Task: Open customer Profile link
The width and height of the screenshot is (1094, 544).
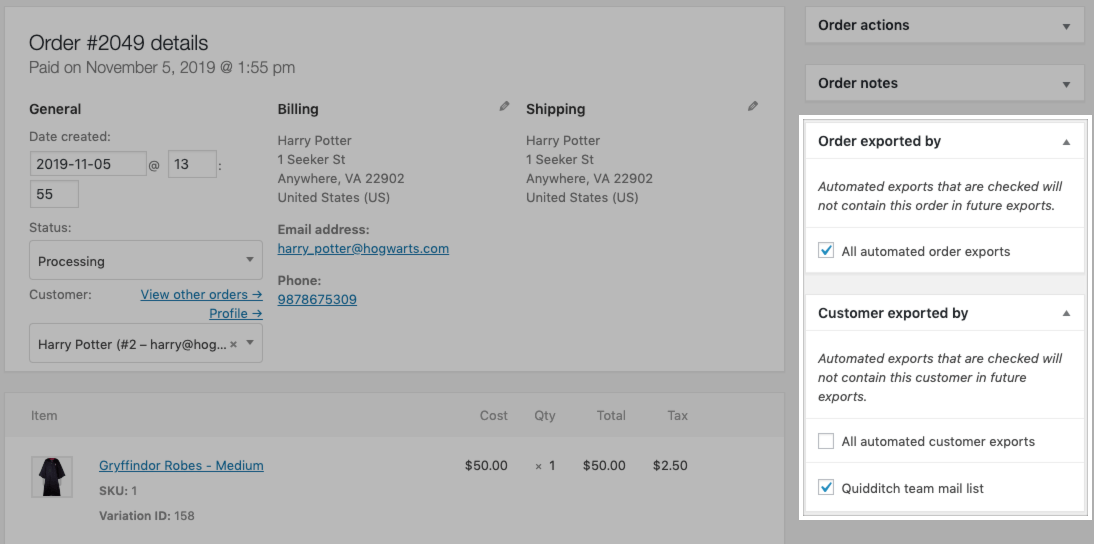Action: tap(236, 313)
